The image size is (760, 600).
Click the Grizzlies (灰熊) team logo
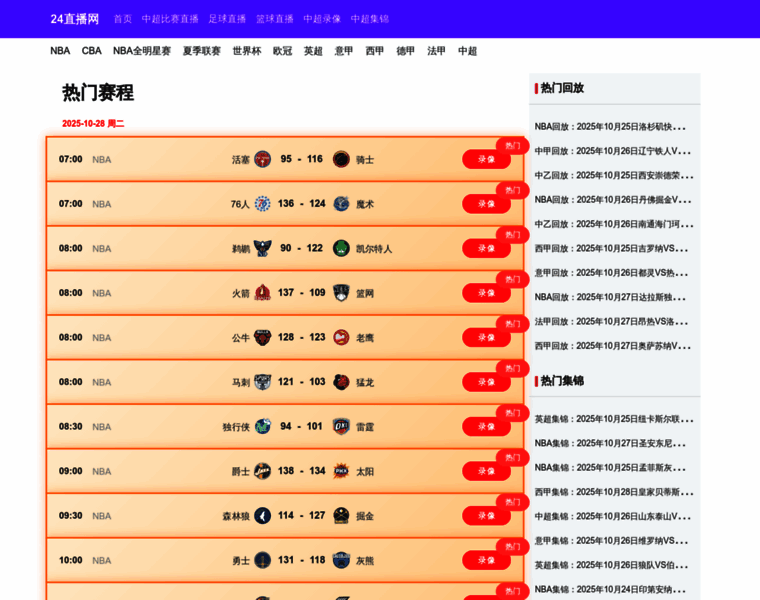click(x=341, y=560)
